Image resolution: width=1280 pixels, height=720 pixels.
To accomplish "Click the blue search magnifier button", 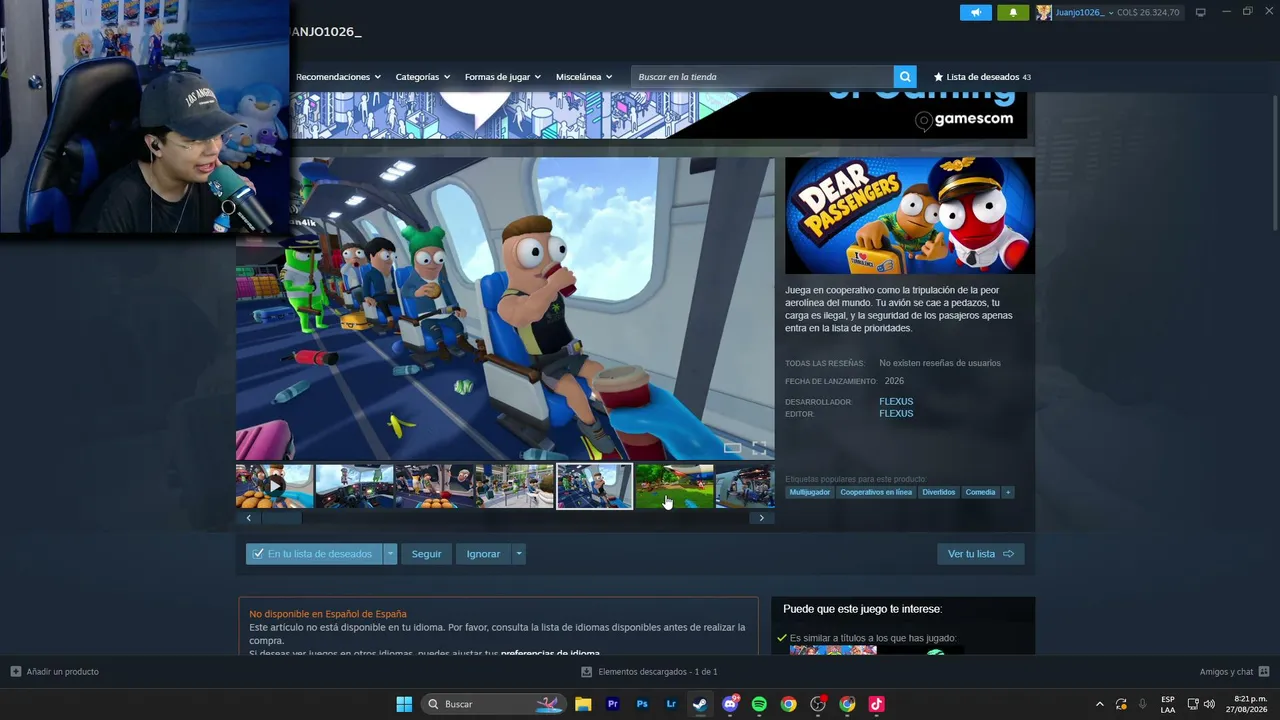I will (905, 77).
